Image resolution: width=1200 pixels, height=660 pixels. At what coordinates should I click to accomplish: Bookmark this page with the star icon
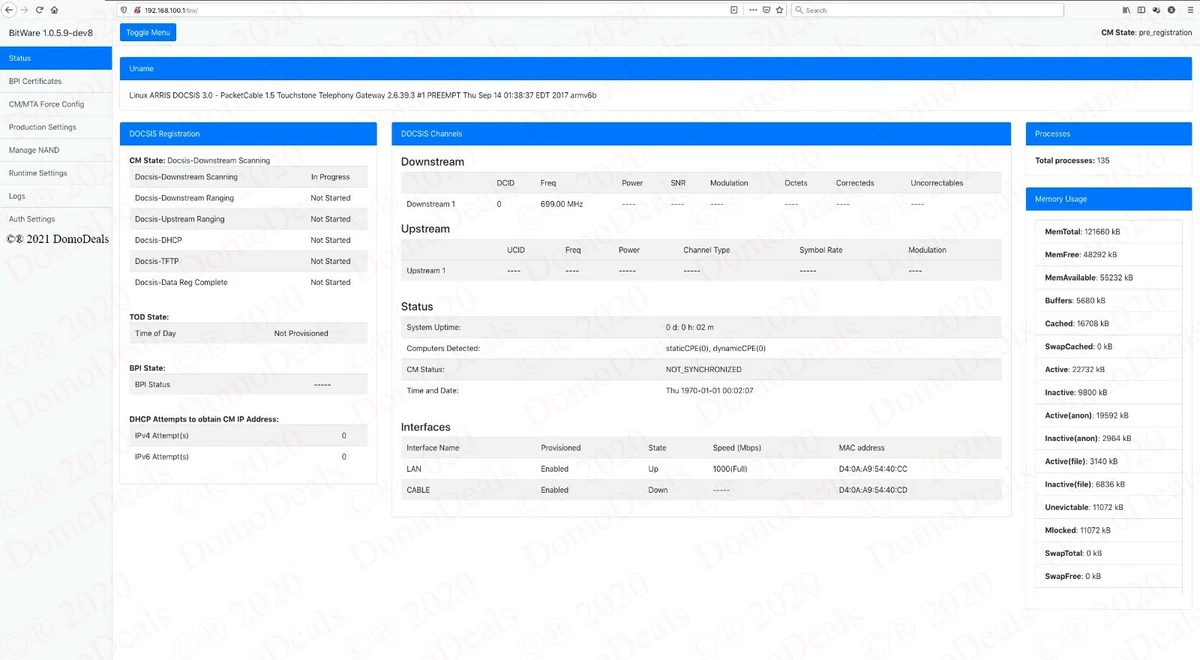(x=779, y=9)
